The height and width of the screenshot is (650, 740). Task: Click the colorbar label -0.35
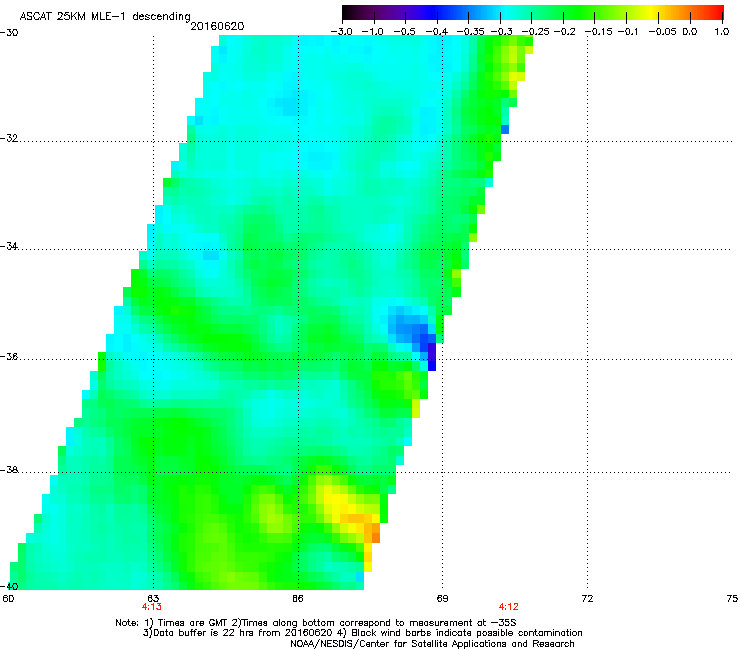pyautogui.click(x=471, y=32)
